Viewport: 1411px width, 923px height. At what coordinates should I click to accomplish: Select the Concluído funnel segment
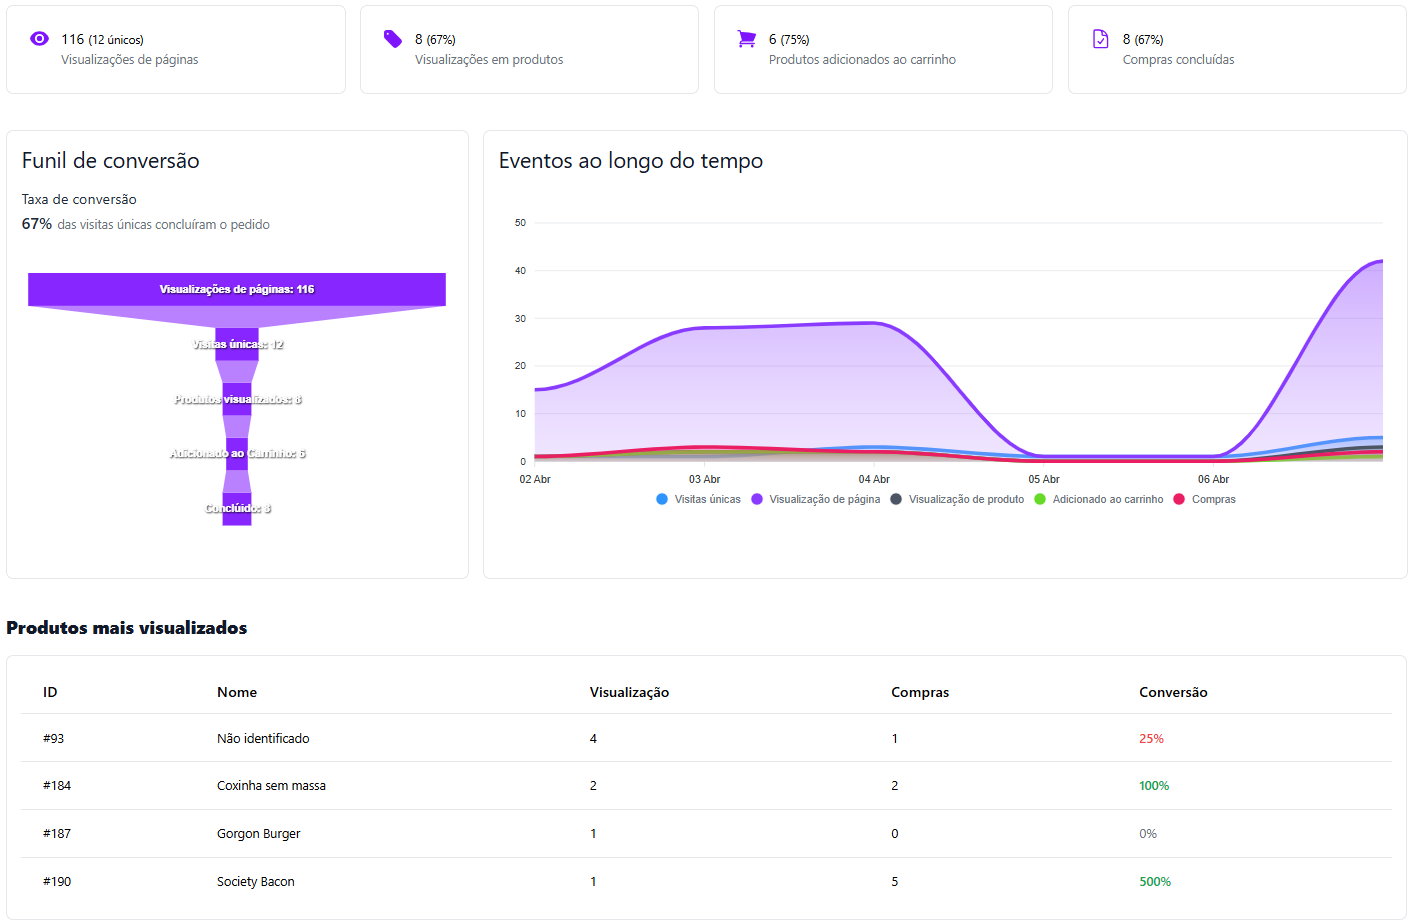237,508
